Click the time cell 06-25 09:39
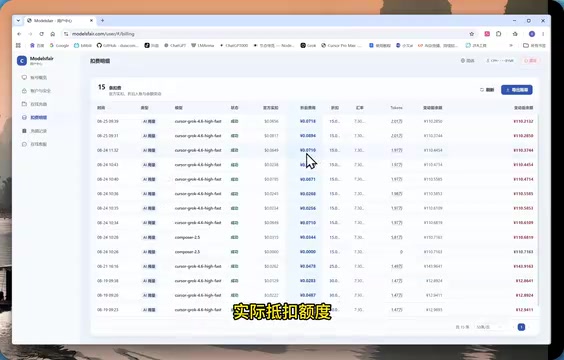 point(108,122)
